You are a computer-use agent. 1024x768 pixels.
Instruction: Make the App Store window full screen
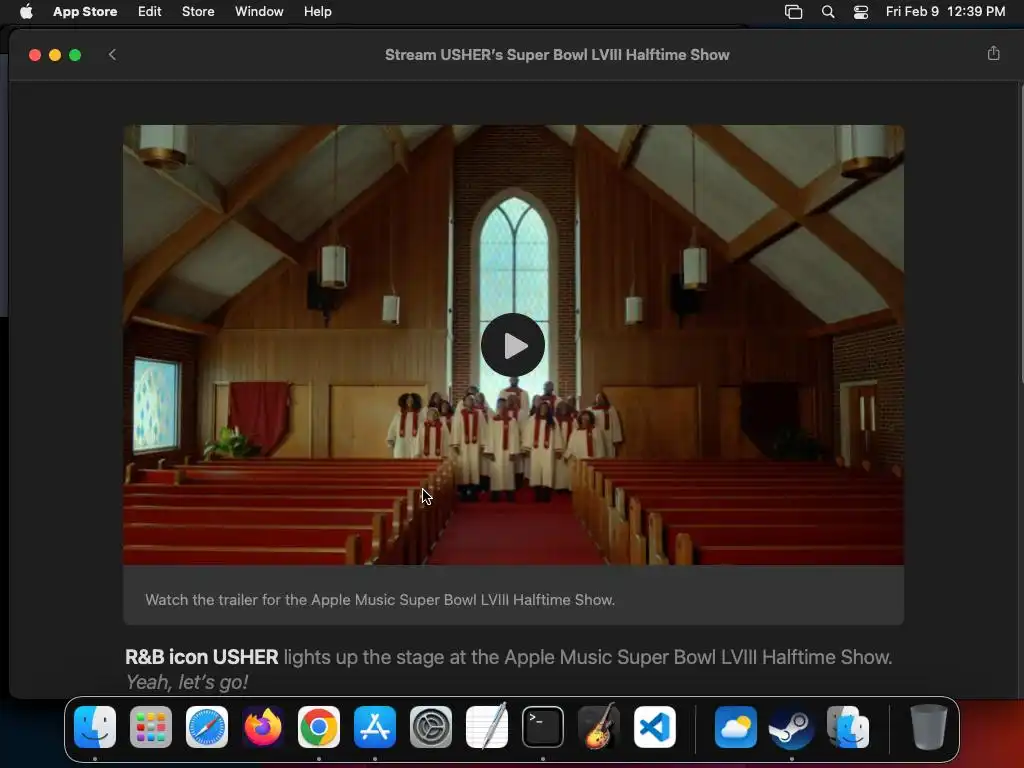pyautogui.click(x=75, y=55)
